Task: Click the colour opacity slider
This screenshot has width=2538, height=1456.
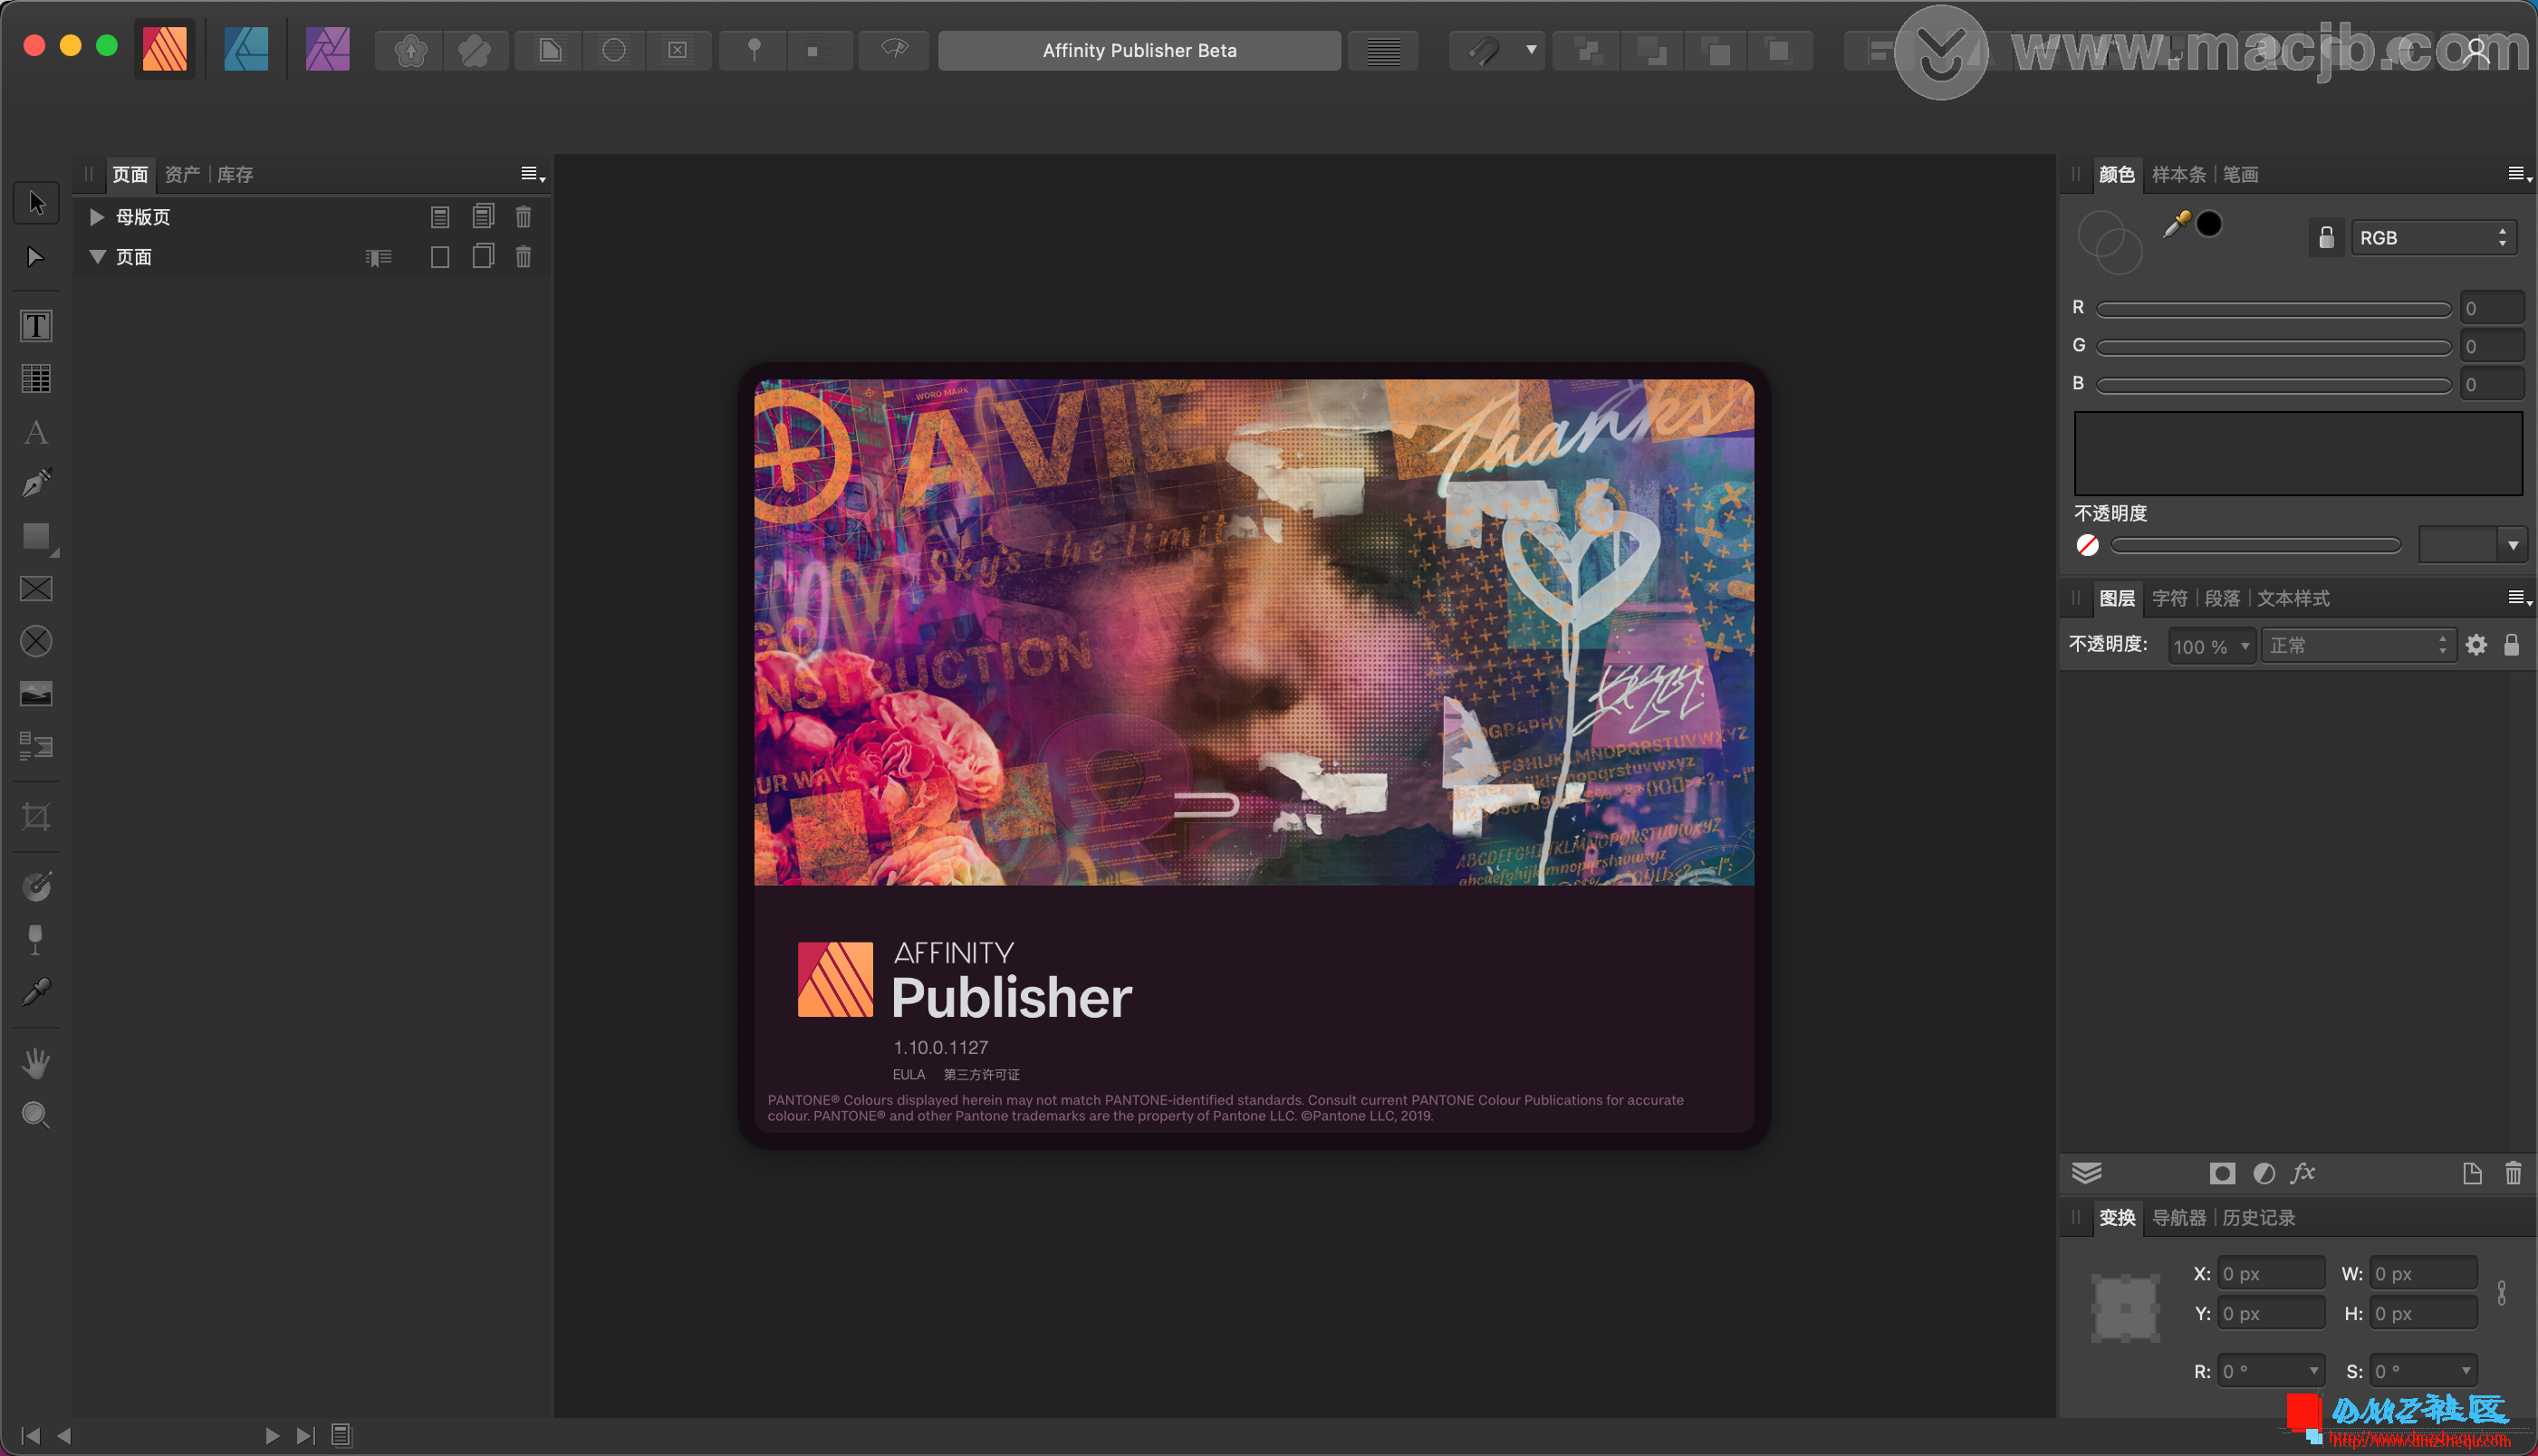Action: pos(2256,545)
